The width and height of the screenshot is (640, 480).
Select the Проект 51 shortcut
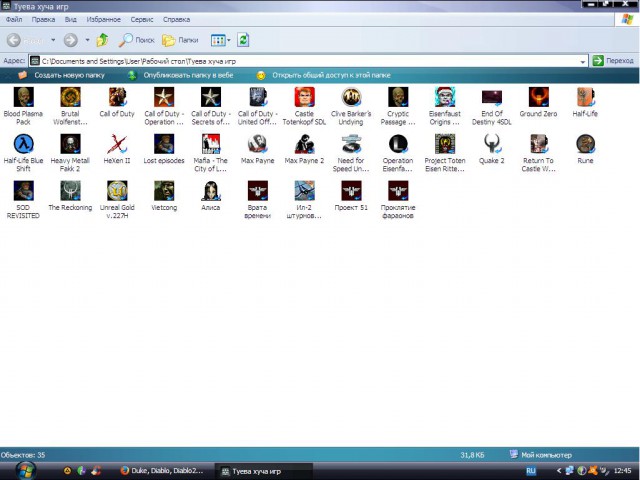pyautogui.click(x=351, y=191)
